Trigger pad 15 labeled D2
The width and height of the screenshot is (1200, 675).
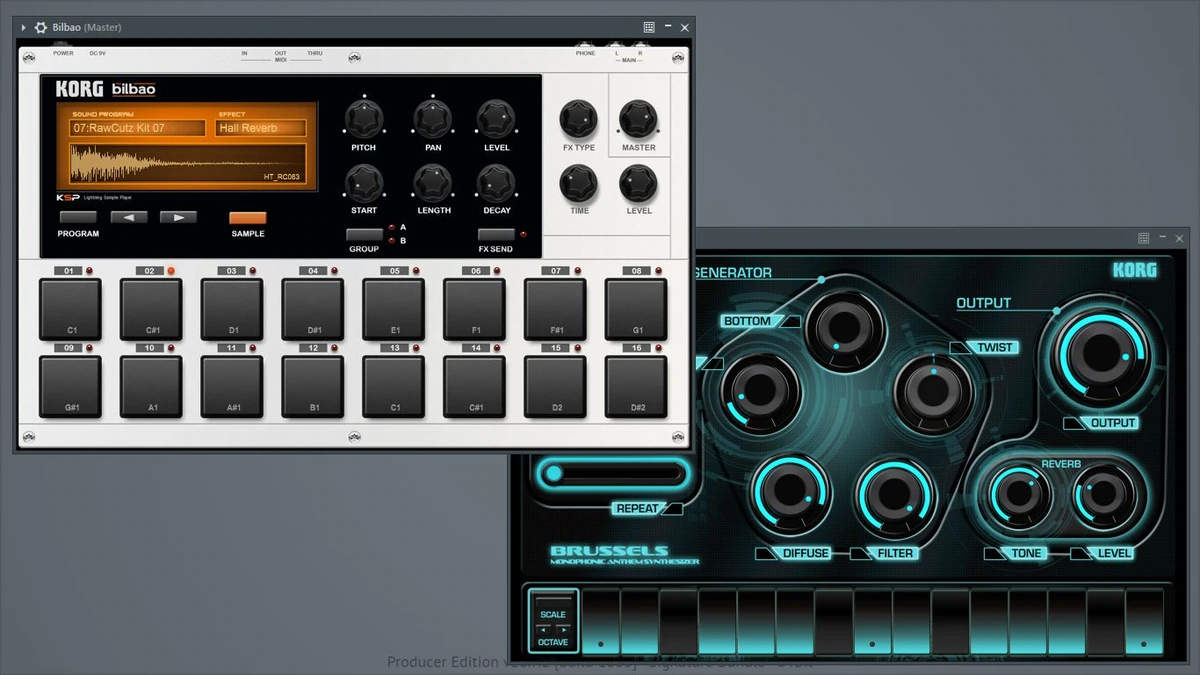point(555,386)
